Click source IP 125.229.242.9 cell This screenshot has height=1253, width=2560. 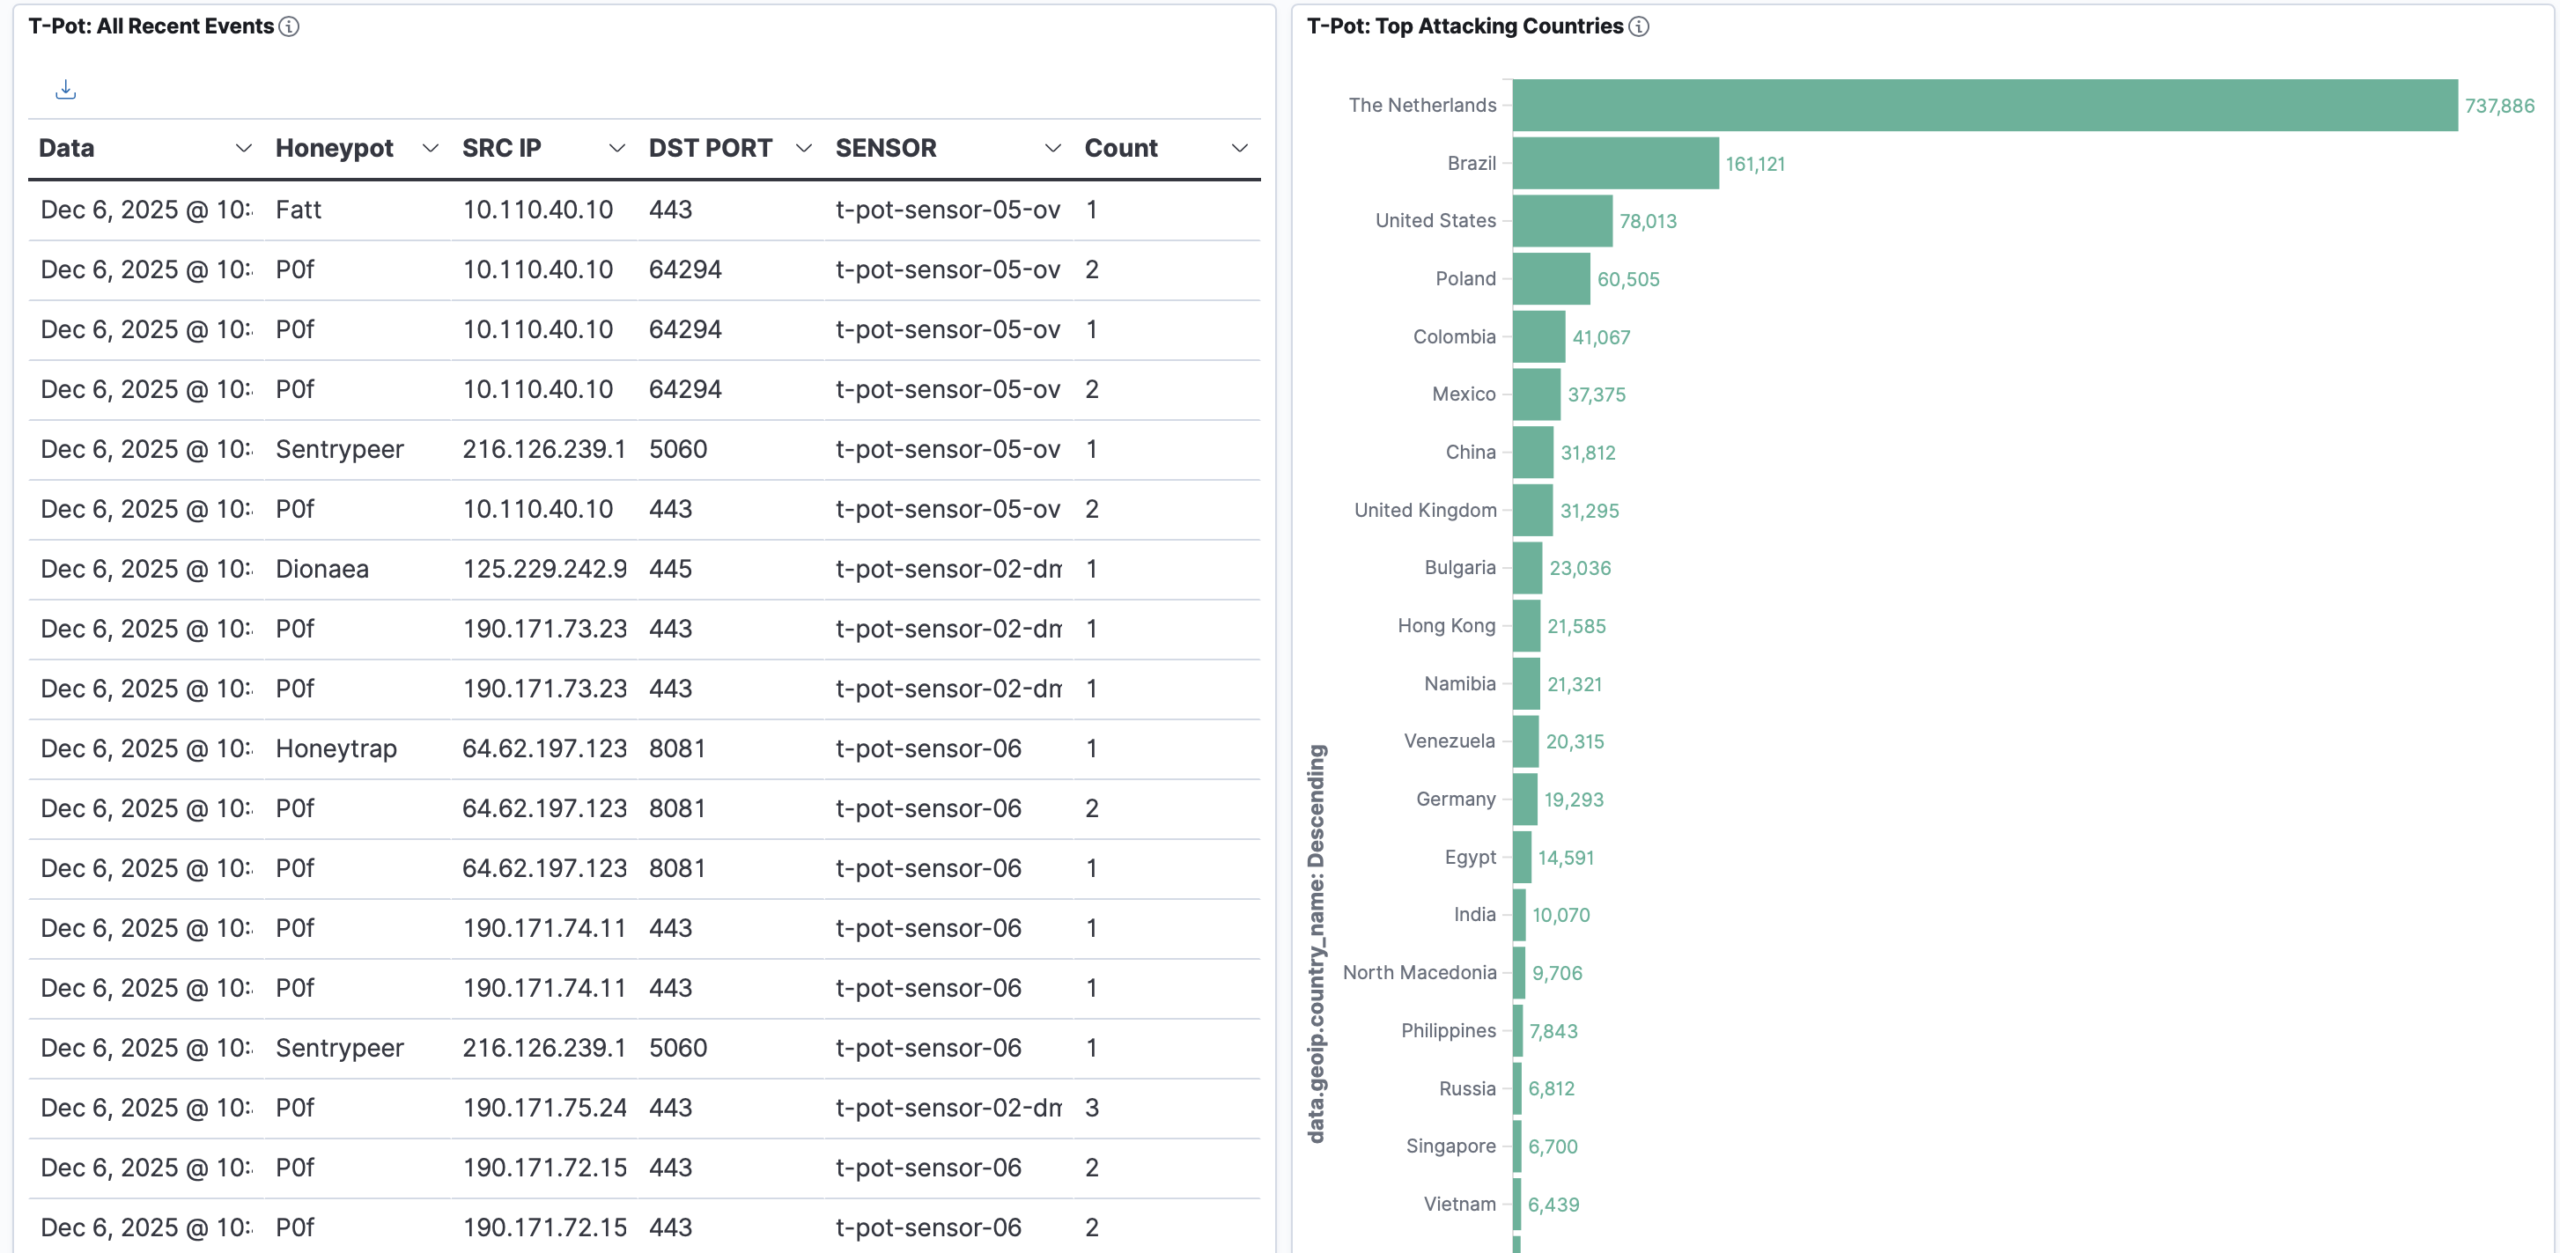tap(544, 569)
